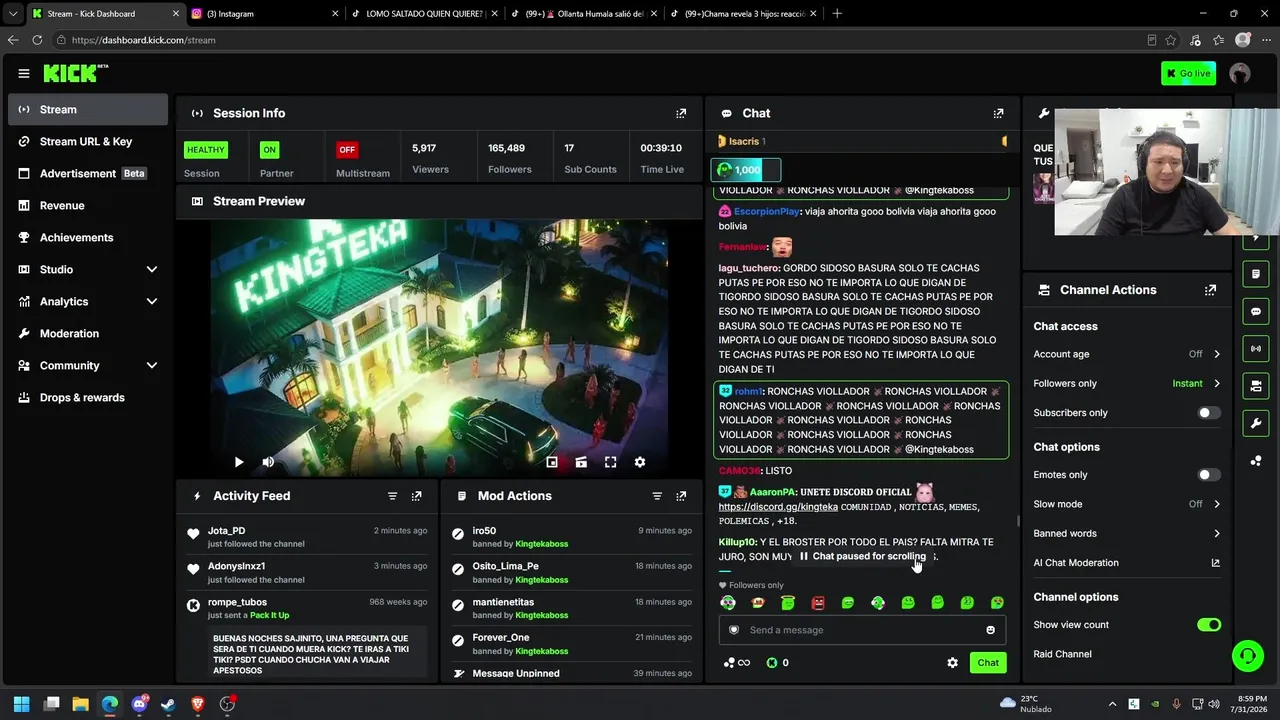Filter the Activity Feed list

pos(392,496)
